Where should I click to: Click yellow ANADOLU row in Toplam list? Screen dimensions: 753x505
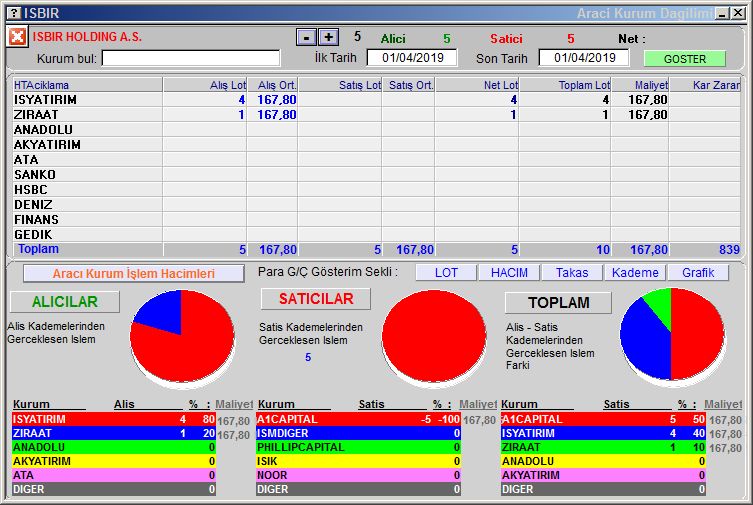point(603,461)
